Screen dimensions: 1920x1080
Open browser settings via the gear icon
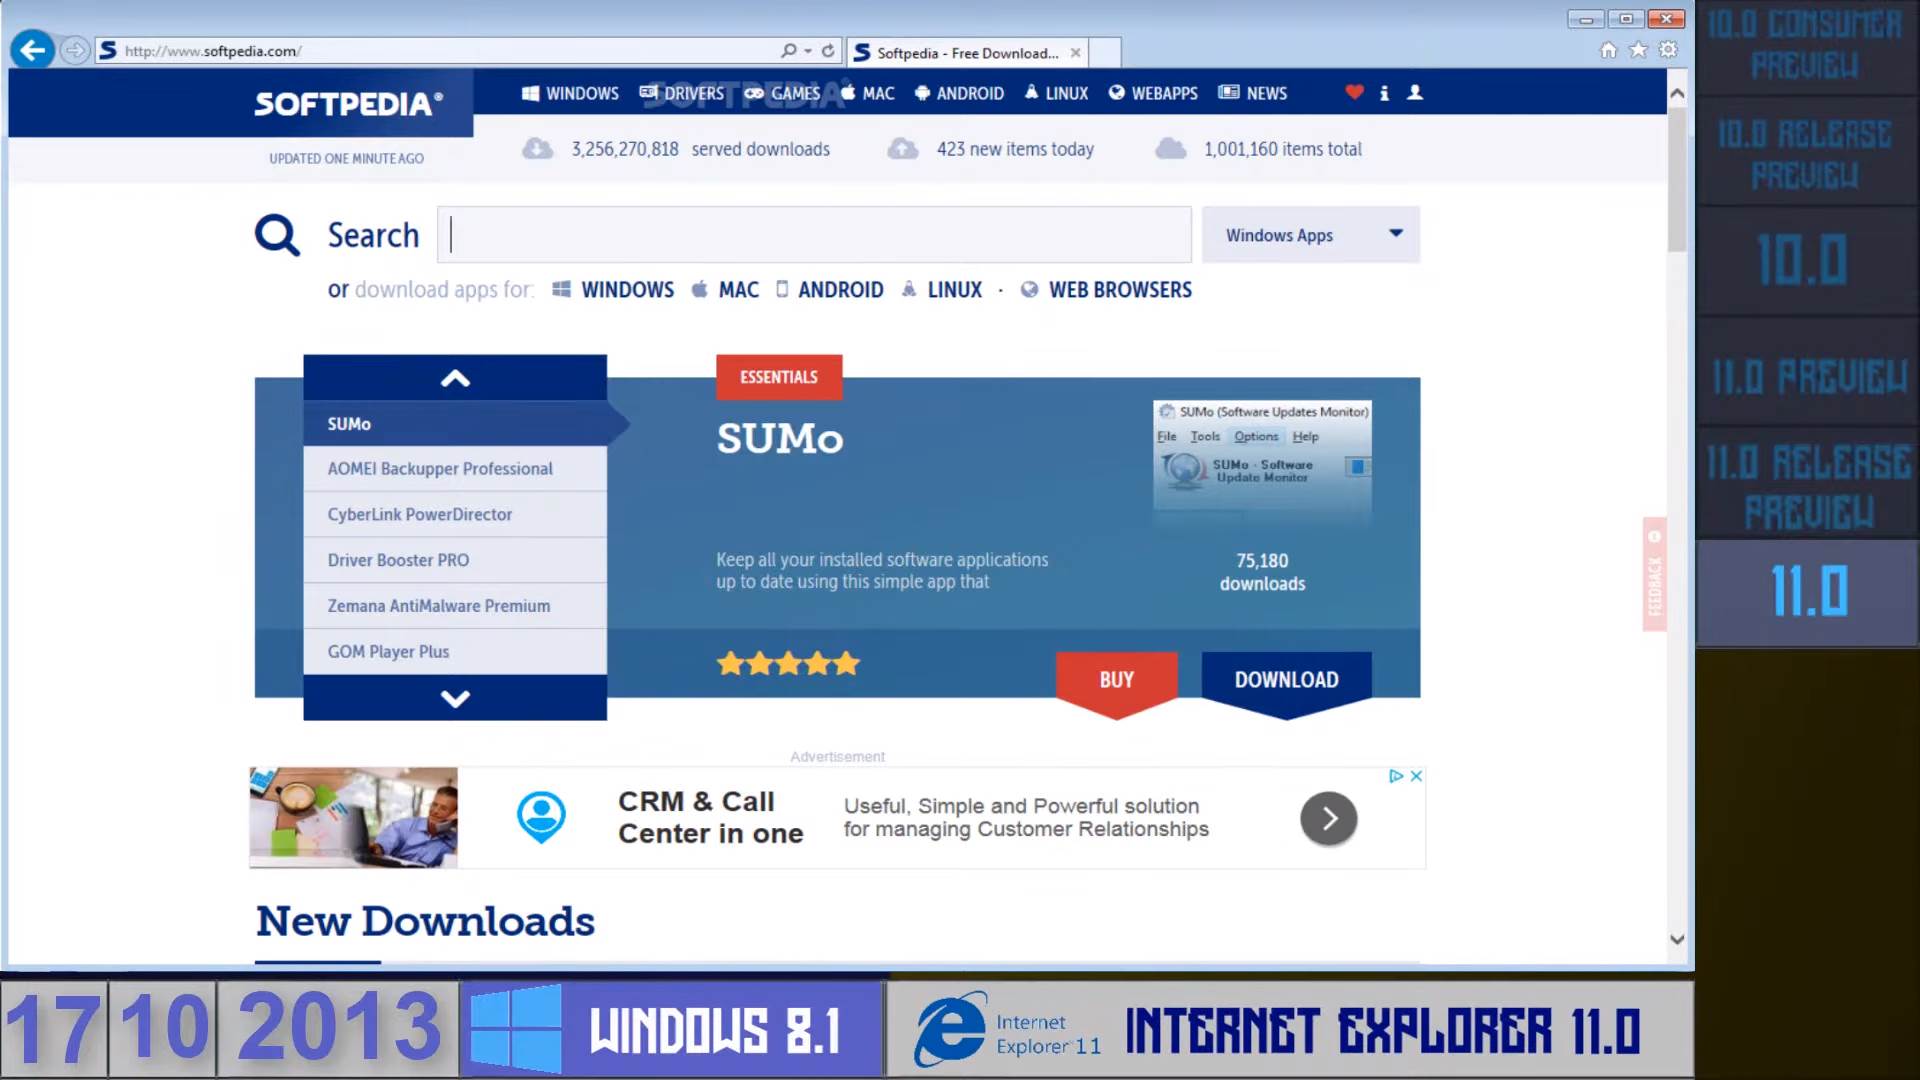coord(1668,48)
